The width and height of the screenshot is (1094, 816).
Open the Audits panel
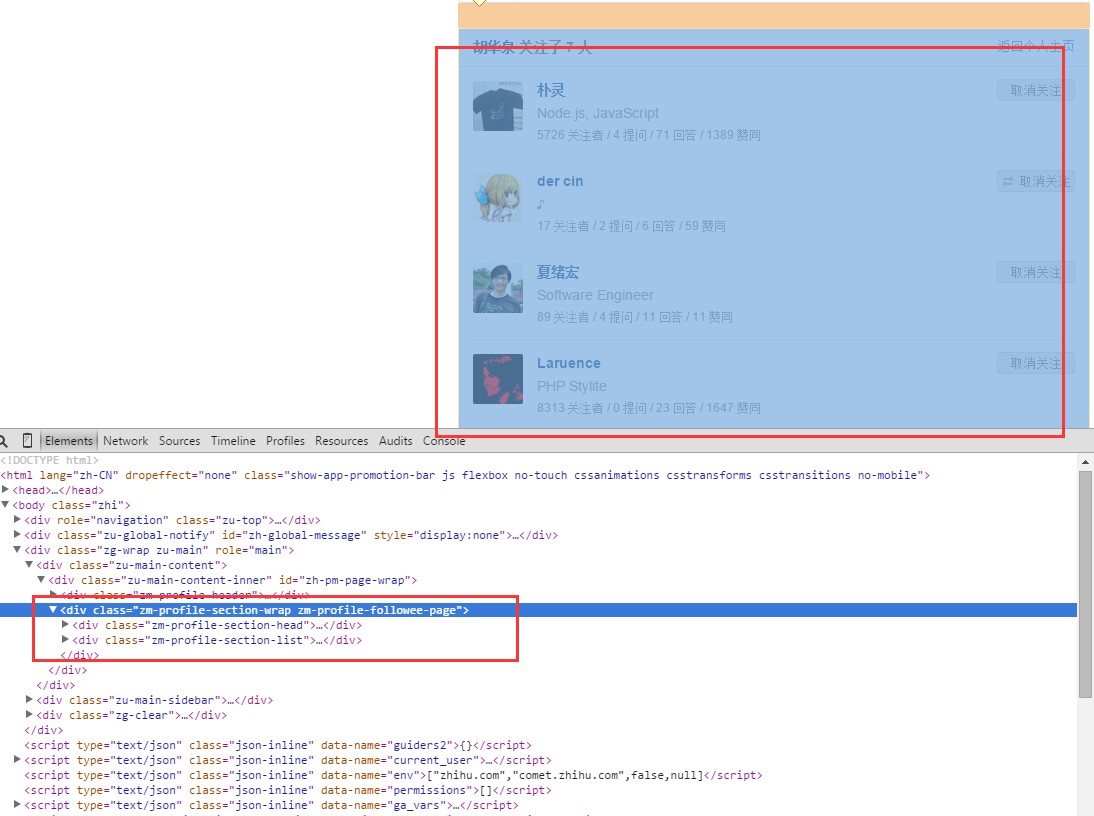pyautogui.click(x=396, y=440)
